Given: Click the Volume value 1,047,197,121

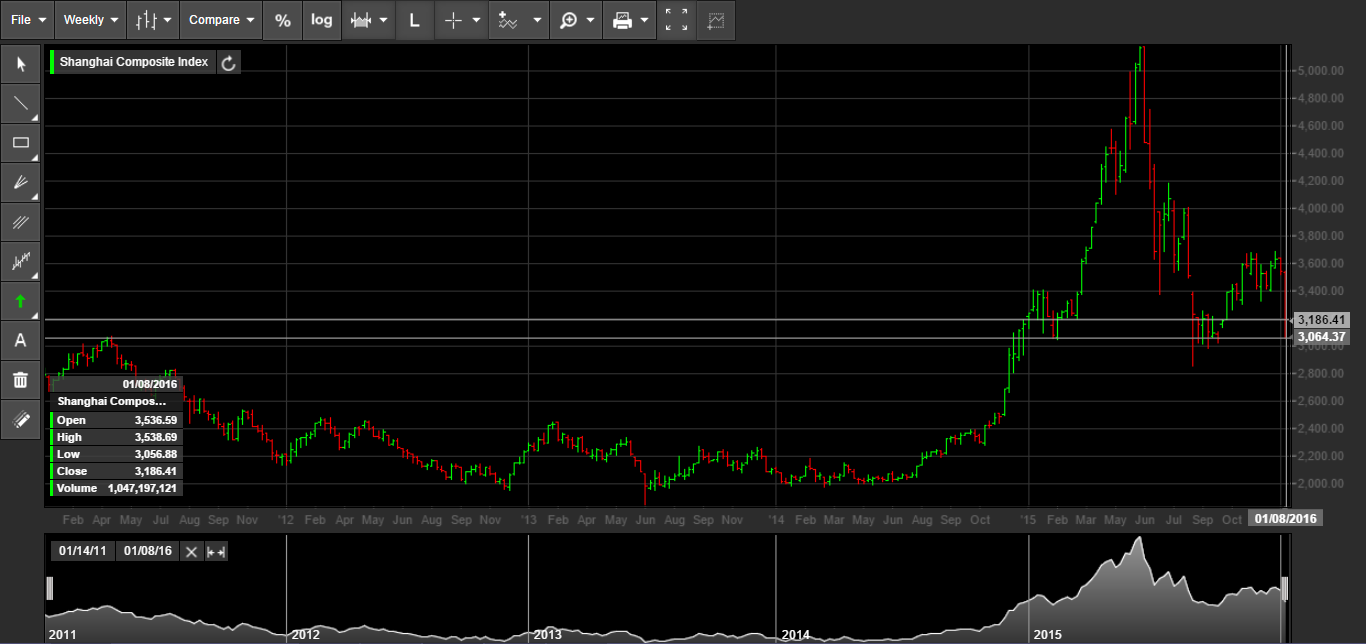Looking at the screenshot, I should coord(142,488).
